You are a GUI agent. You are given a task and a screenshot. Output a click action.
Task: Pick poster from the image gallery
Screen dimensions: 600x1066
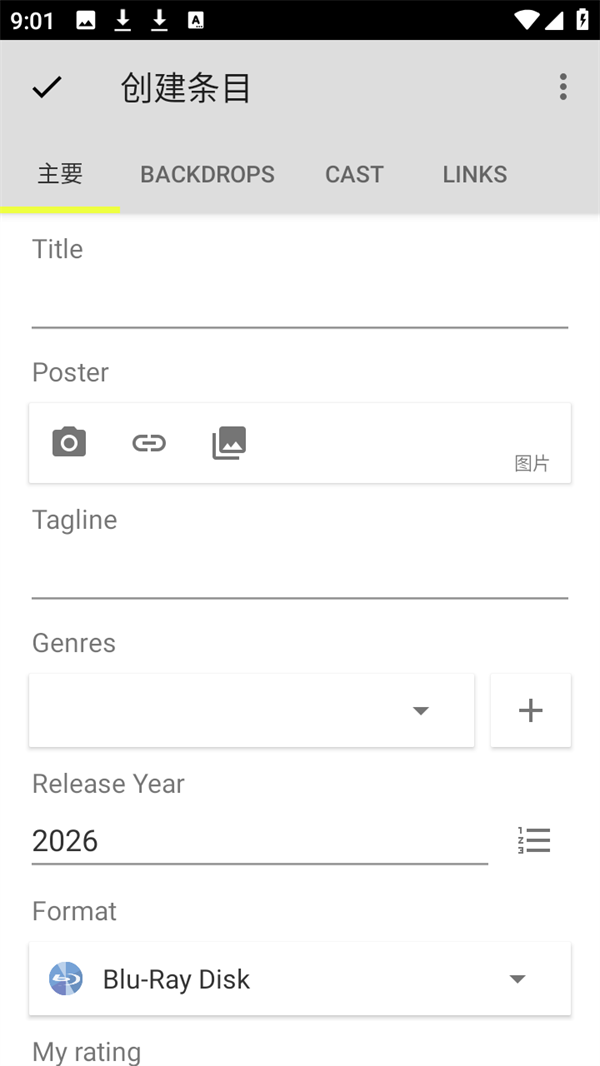[229, 442]
